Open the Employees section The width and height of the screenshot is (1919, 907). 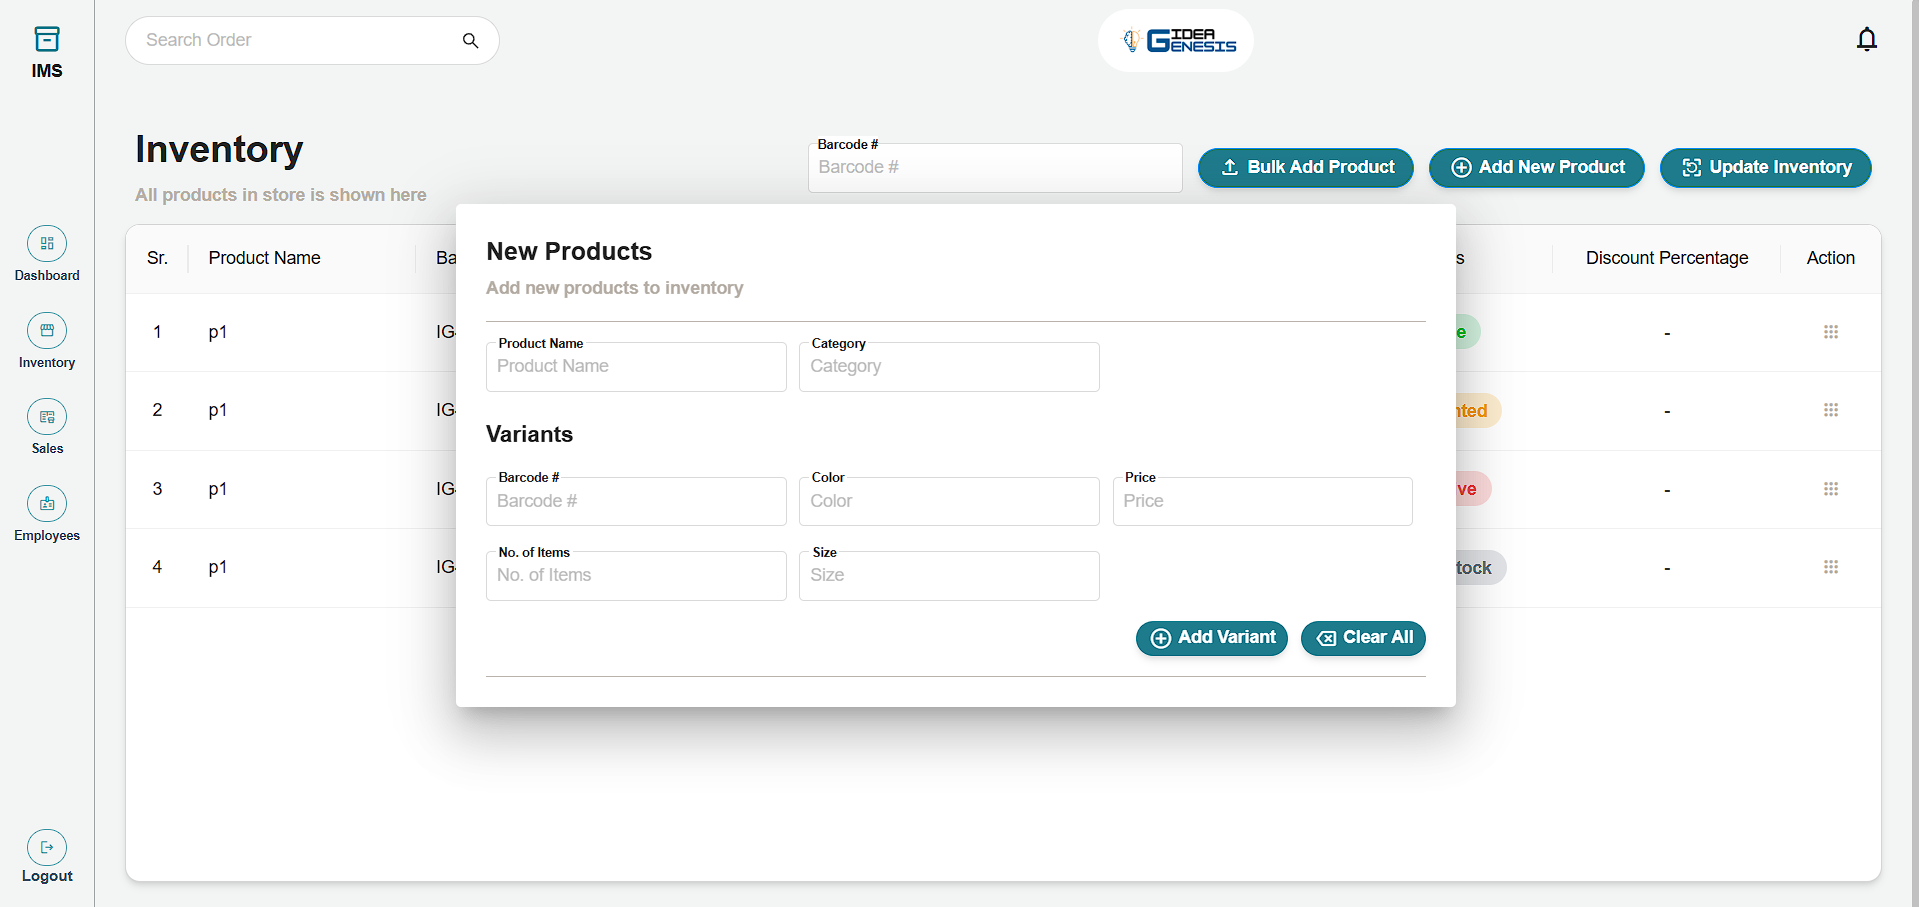click(x=47, y=504)
